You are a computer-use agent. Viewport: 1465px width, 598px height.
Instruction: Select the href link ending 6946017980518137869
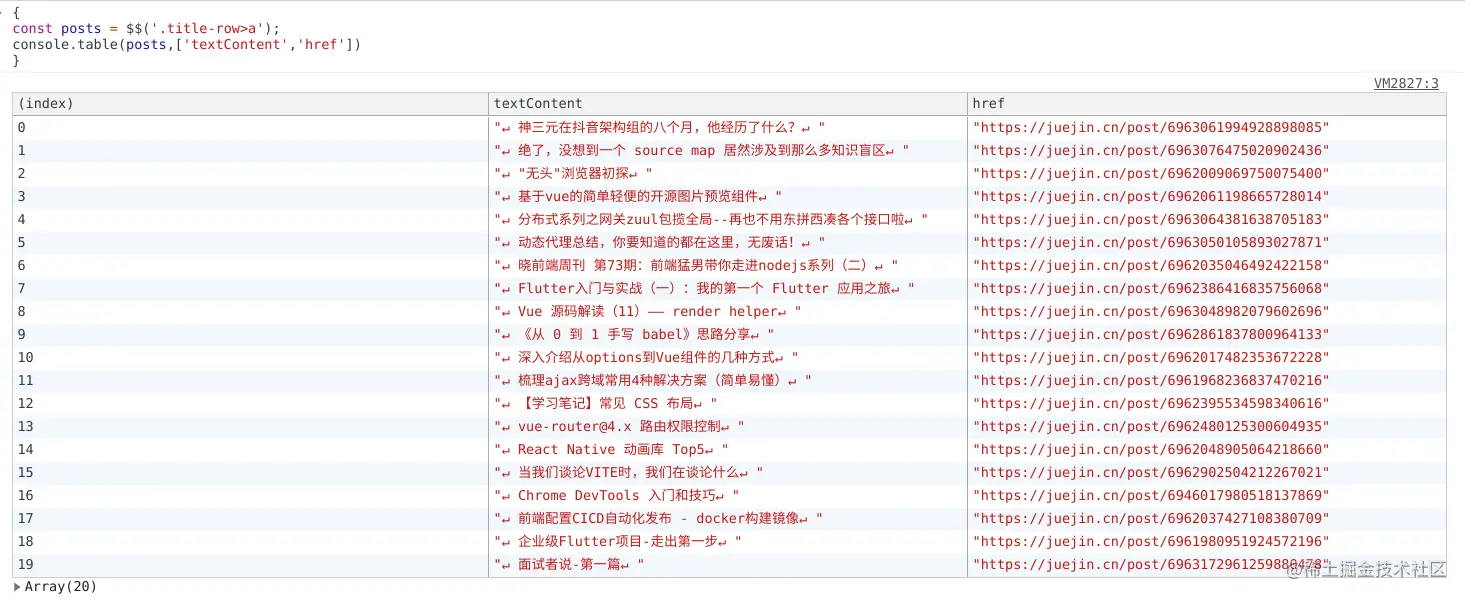point(1152,495)
